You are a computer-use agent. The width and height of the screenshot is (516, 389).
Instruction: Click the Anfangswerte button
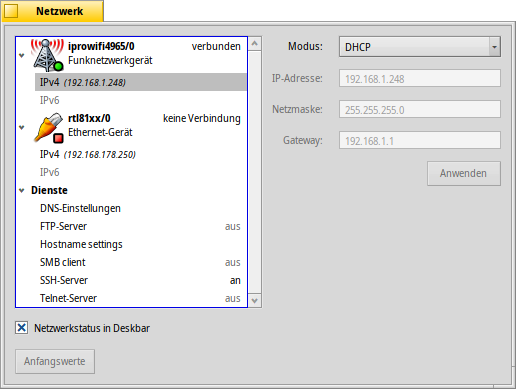click(55, 361)
